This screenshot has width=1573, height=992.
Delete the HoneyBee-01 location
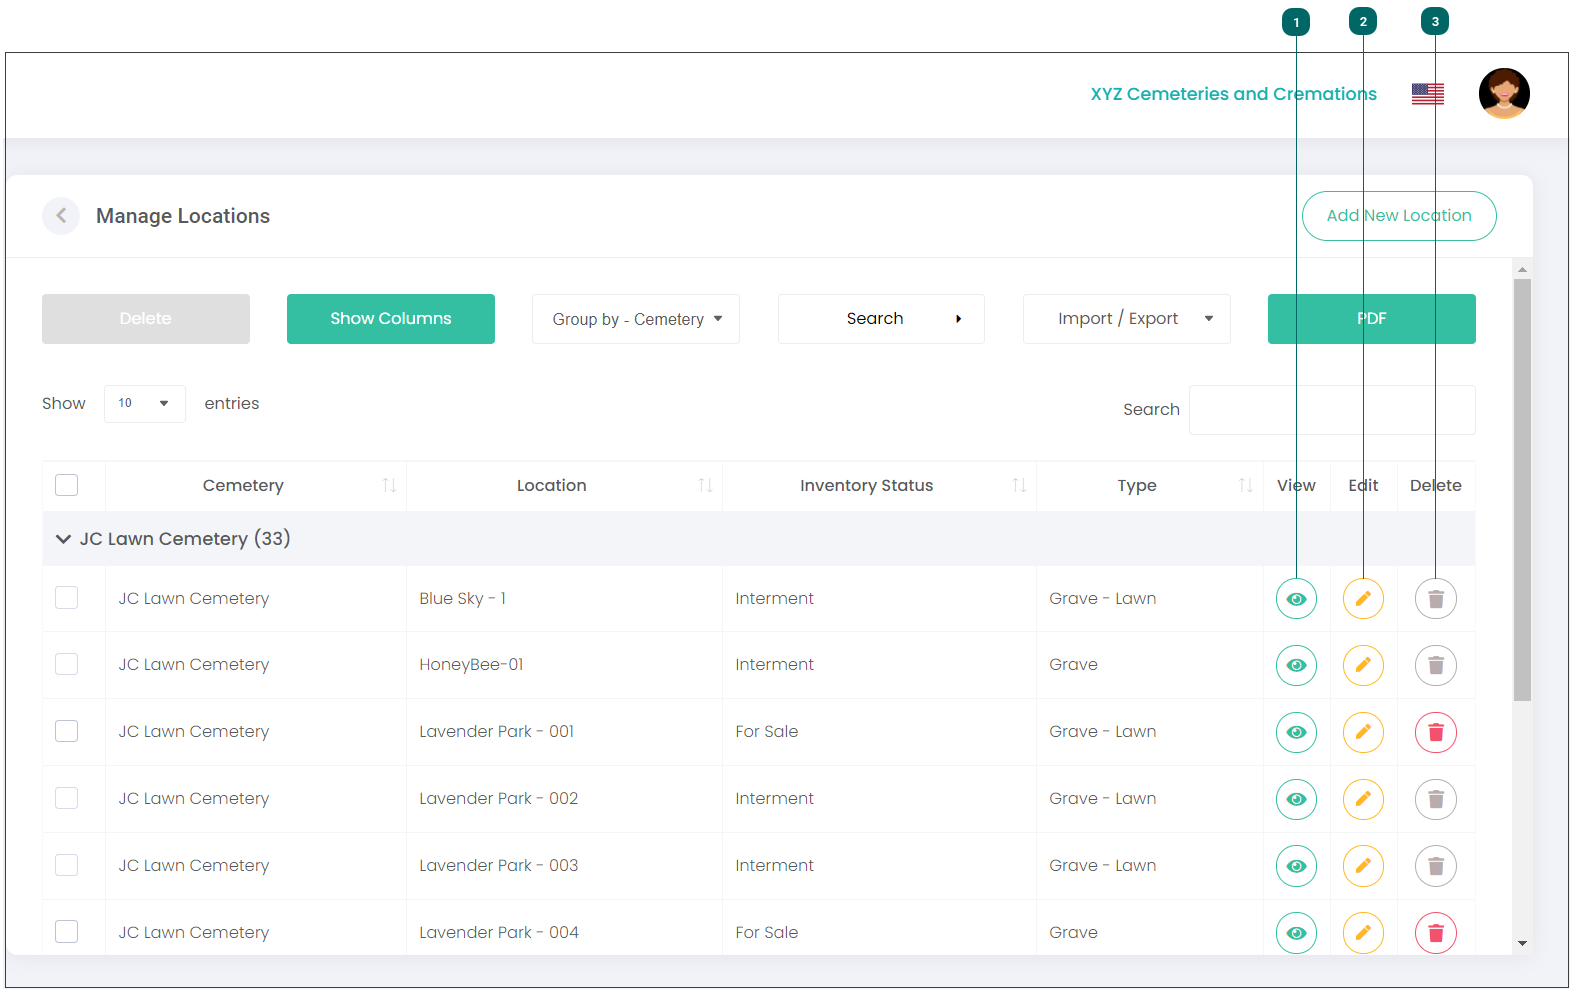point(1436,665)
